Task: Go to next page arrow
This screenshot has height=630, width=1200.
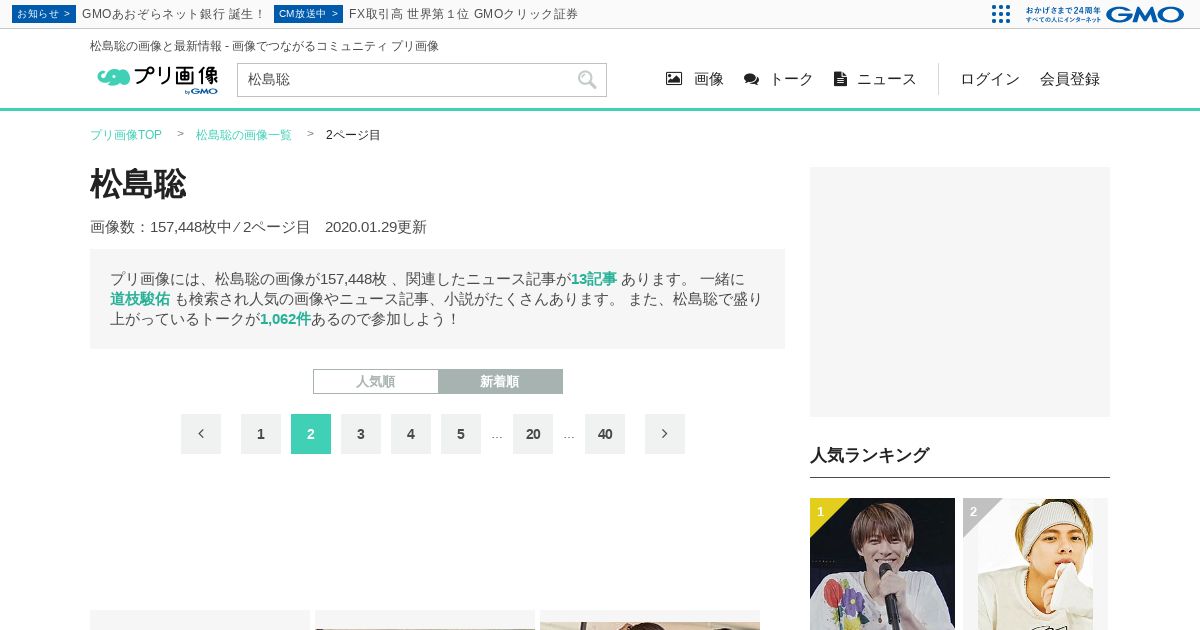Action: click(665, 434)
